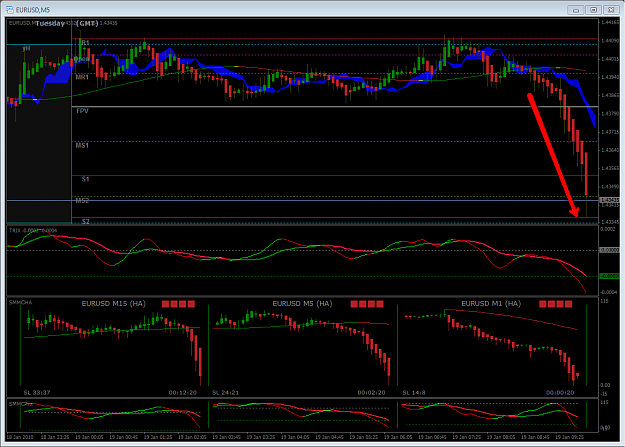
Task: Click last red signal square beside M15 (HA)
Action: [x=191, y=304]
